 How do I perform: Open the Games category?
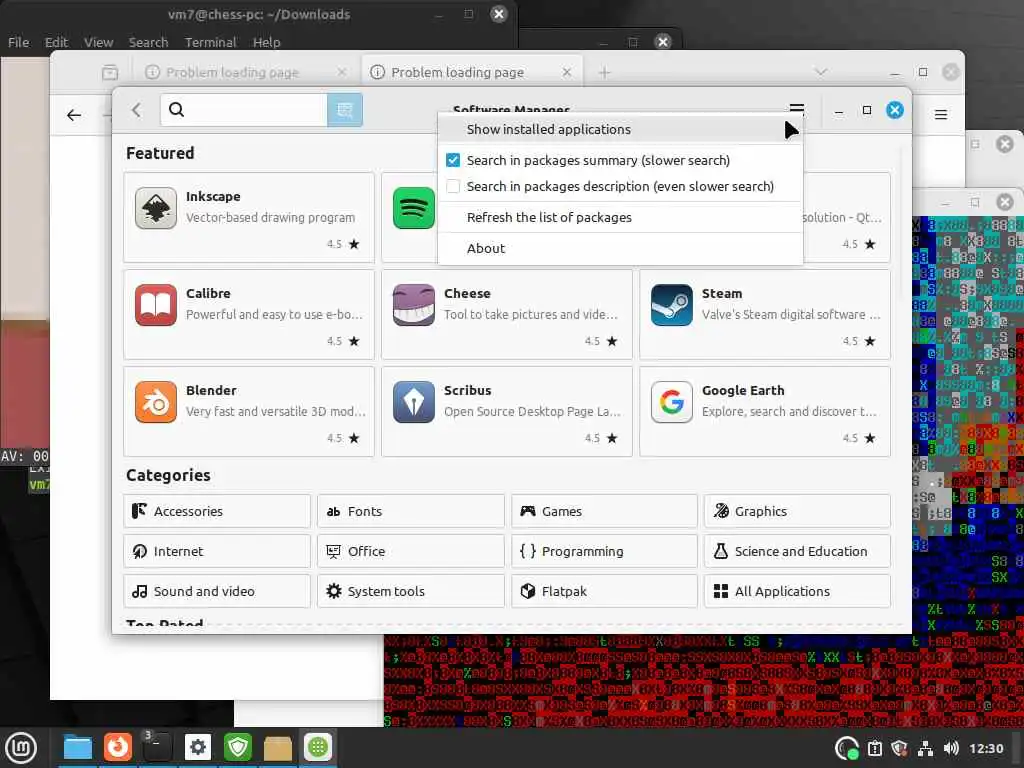[x=605, y=511]
